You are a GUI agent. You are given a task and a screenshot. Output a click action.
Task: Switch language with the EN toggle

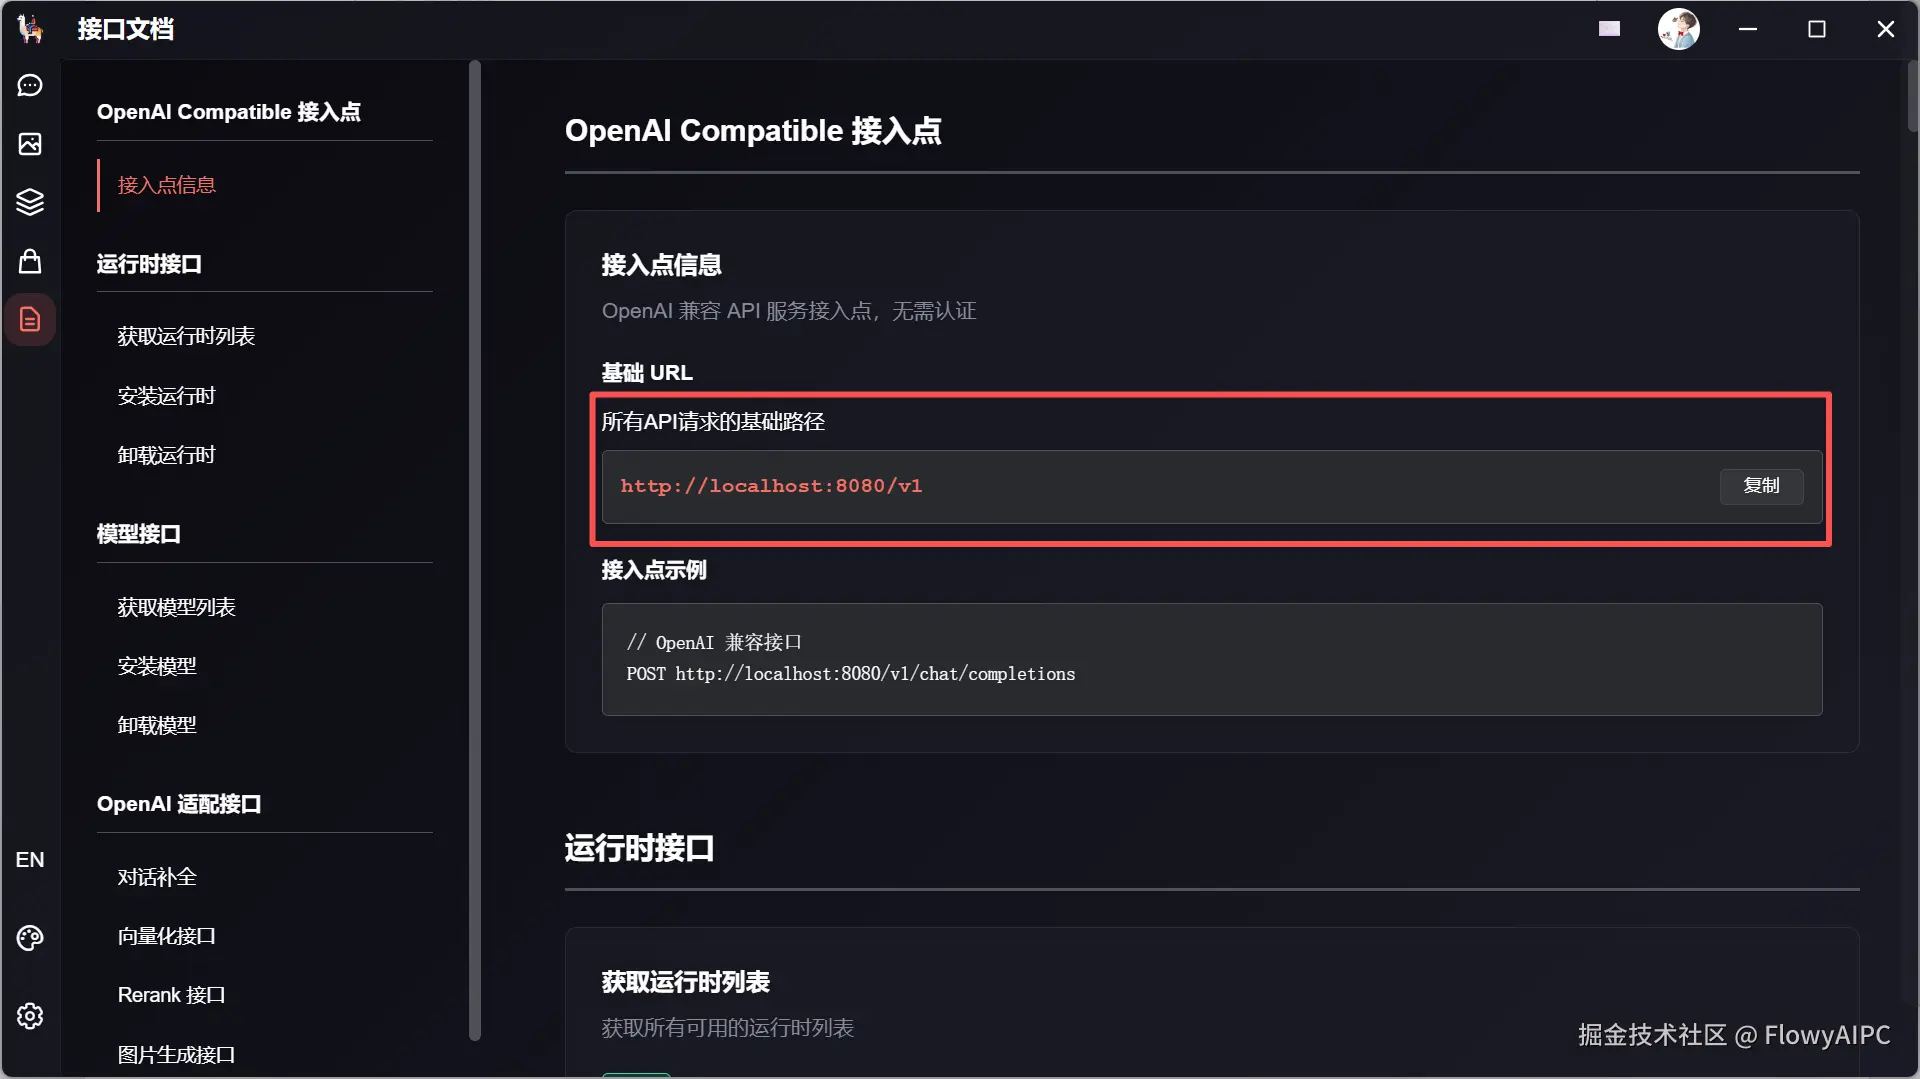(30, 860)
